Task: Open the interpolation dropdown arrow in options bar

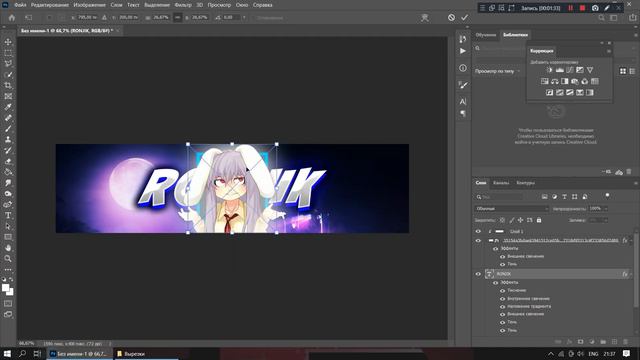Action: pos(244,18)
